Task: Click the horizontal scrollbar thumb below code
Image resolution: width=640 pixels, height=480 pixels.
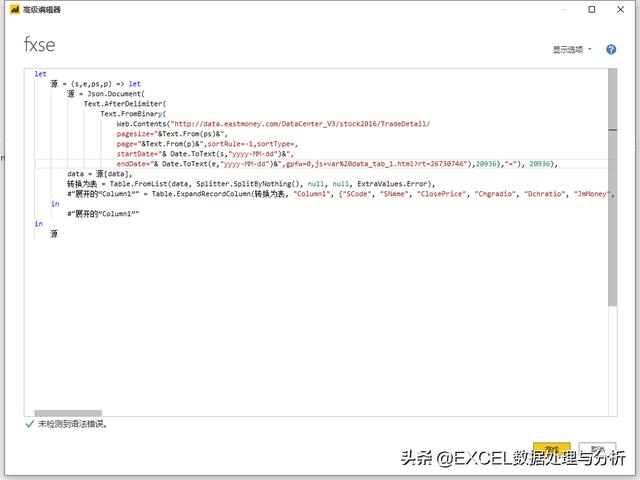Action: click(x=68, y=413)
